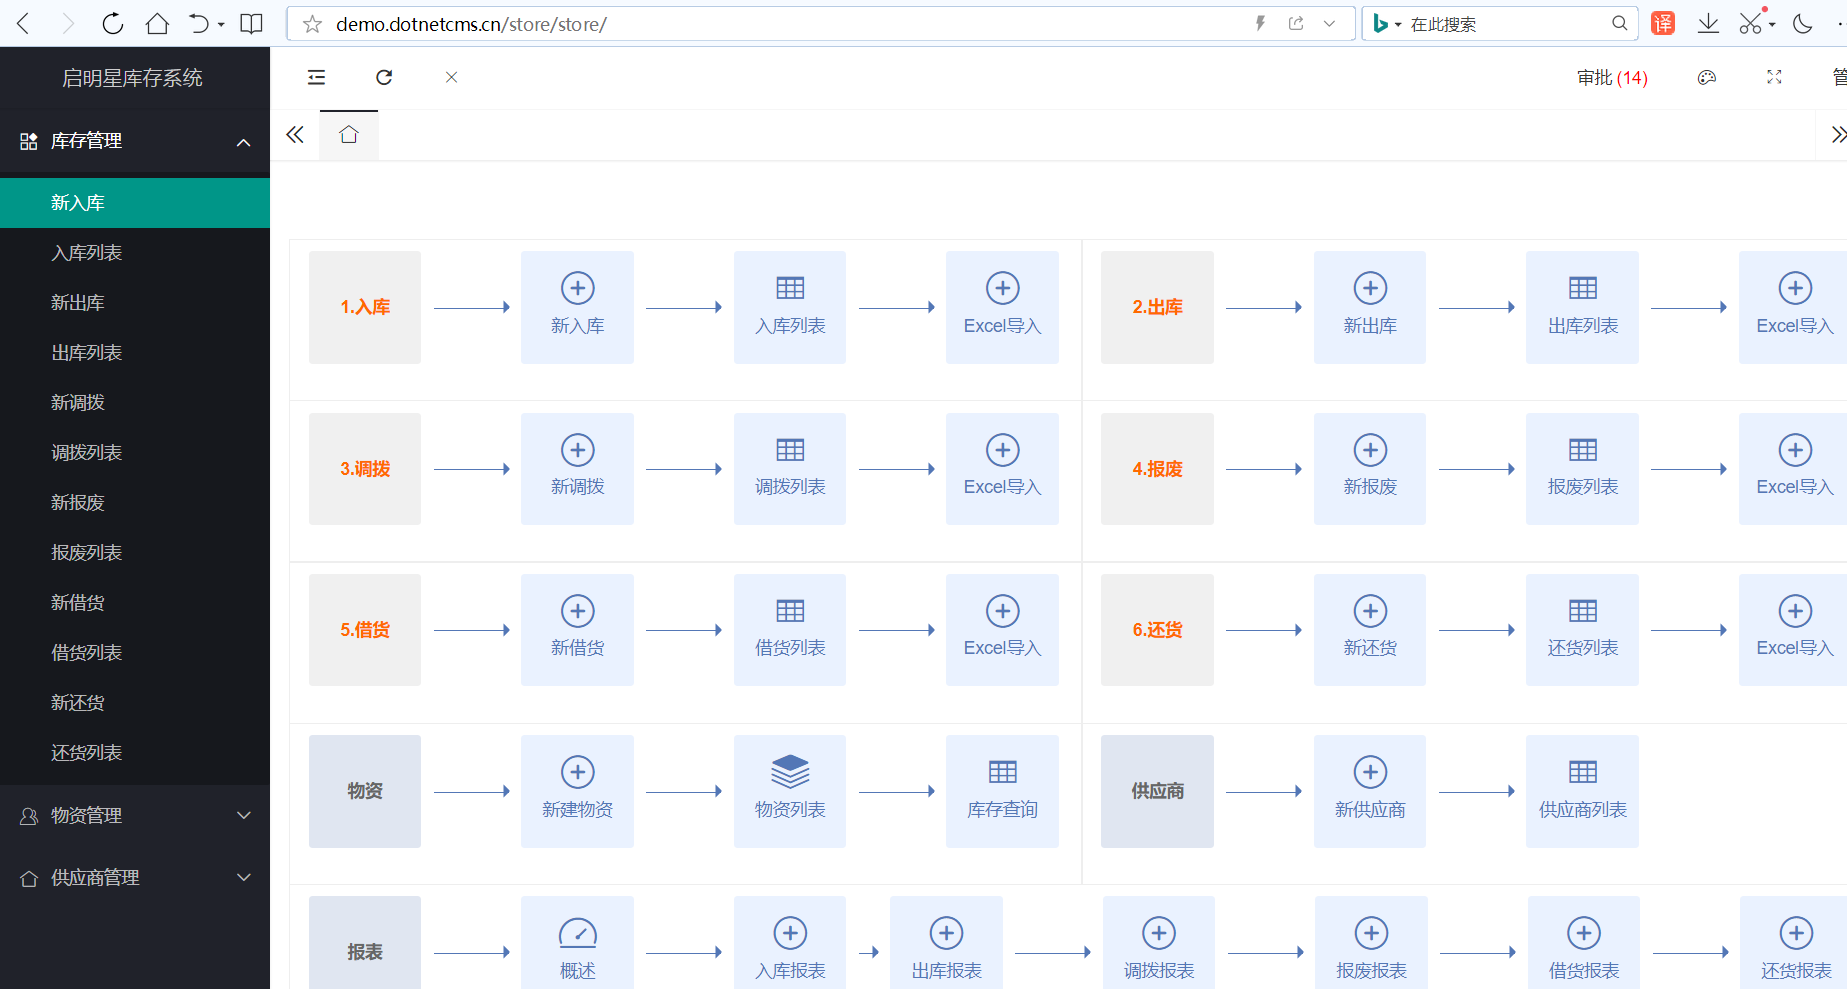
Task: Open the 报废列表 flow tile
Action: point(1582,469)
